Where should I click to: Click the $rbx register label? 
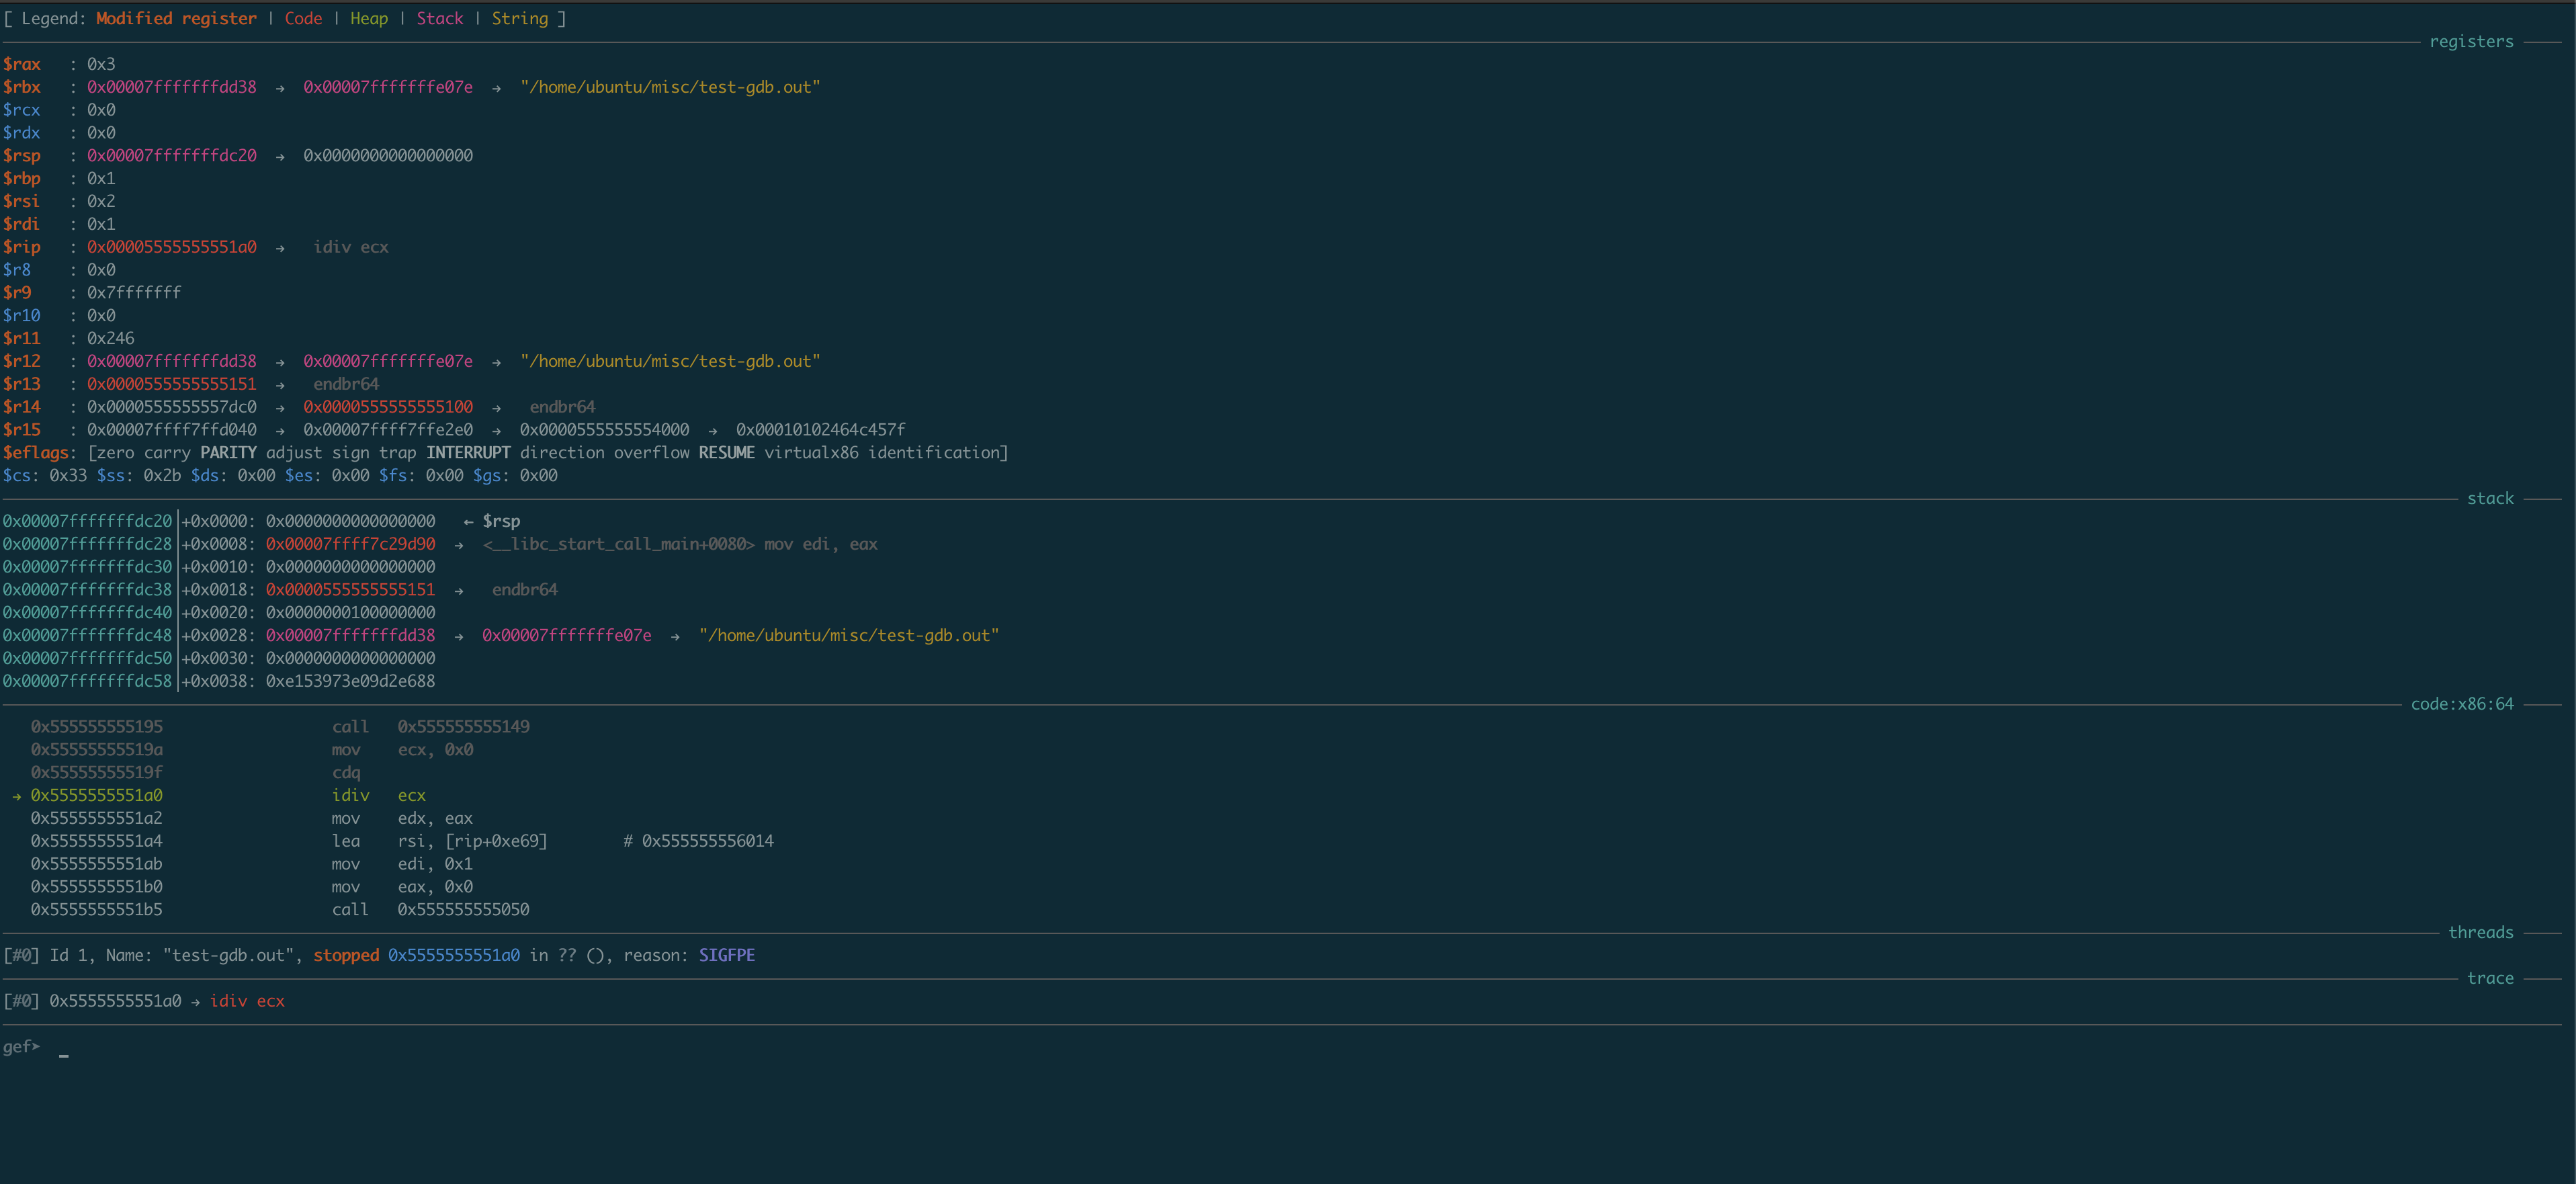pyautogui.click(x=21, y=87)
